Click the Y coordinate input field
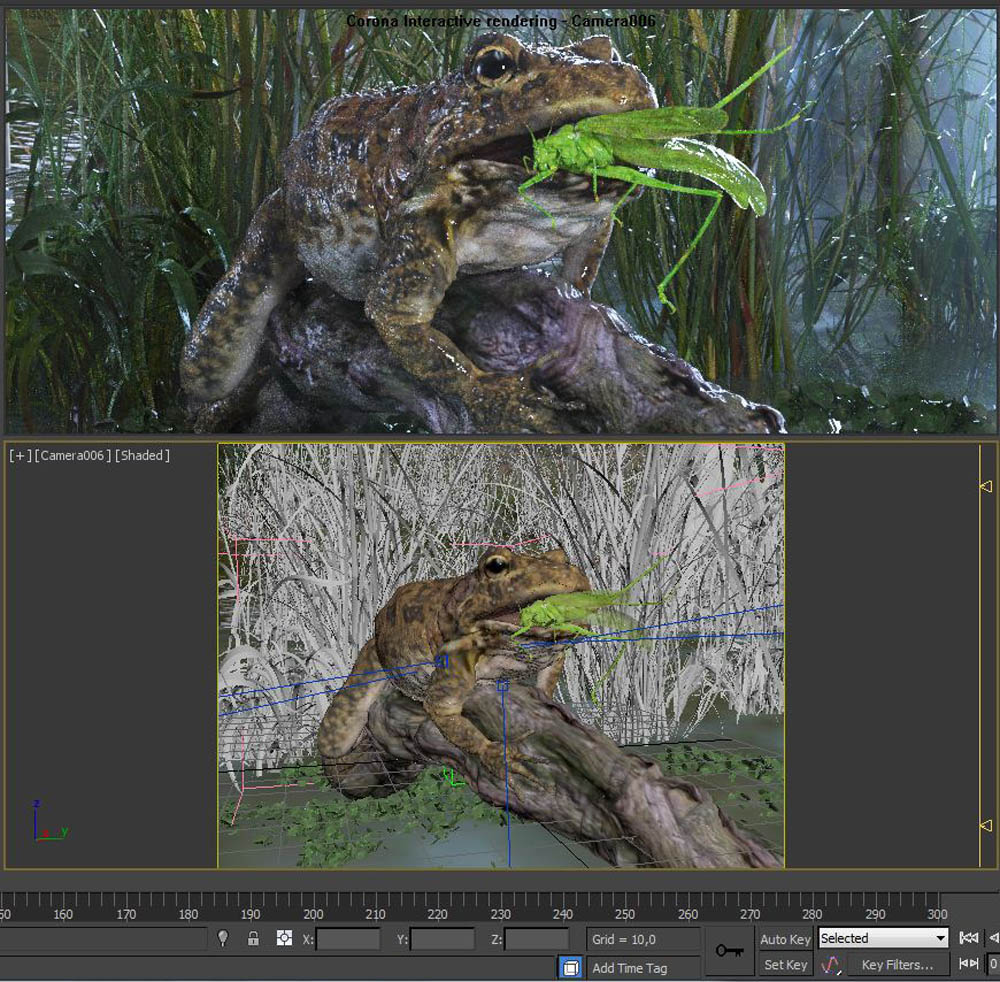 (443, 939)
